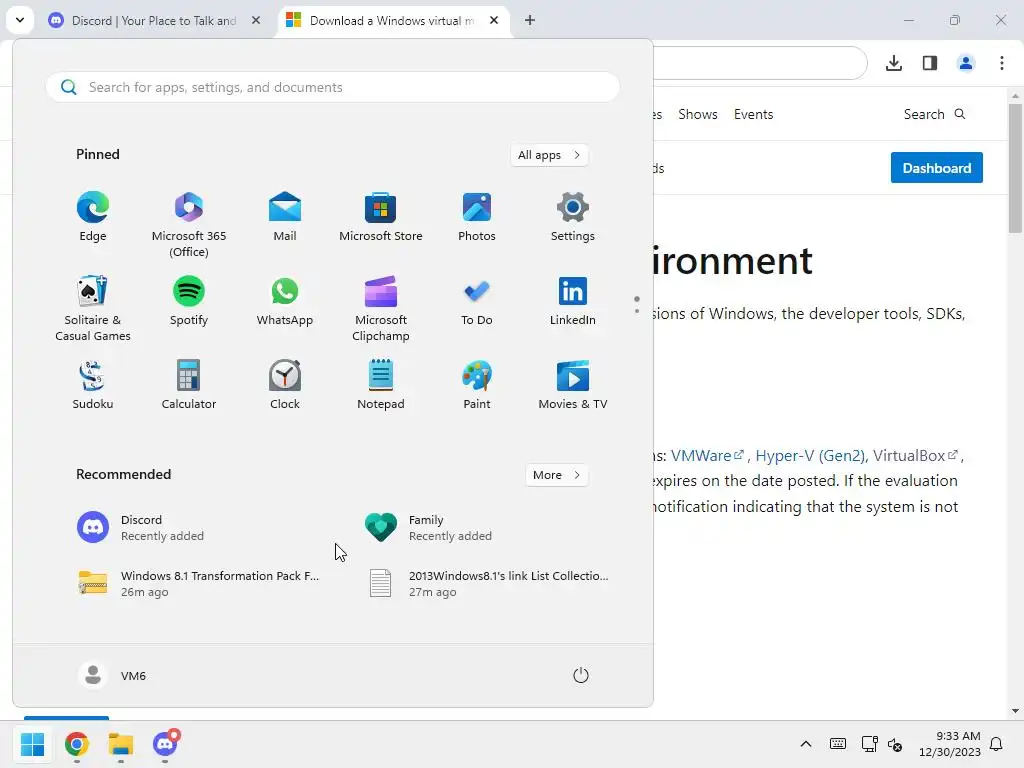The height and width of the screenshot is (768, 1024).
Task: Open the Photos app
Action: [477, 217]
